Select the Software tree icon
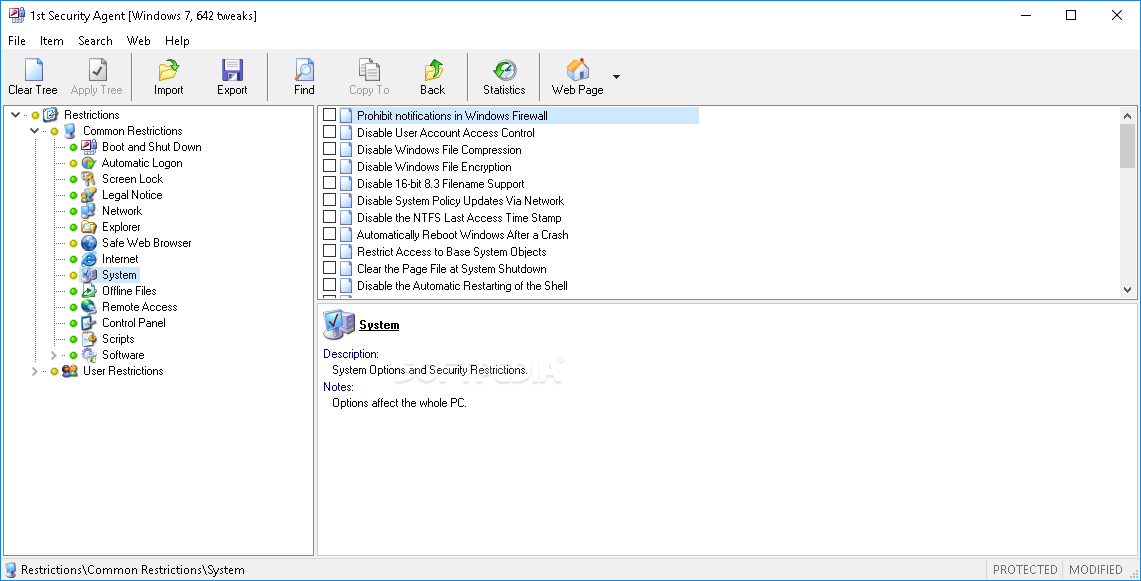This screenshot has width=1141, height=581. pyautogui.click(x=89, y=355)
